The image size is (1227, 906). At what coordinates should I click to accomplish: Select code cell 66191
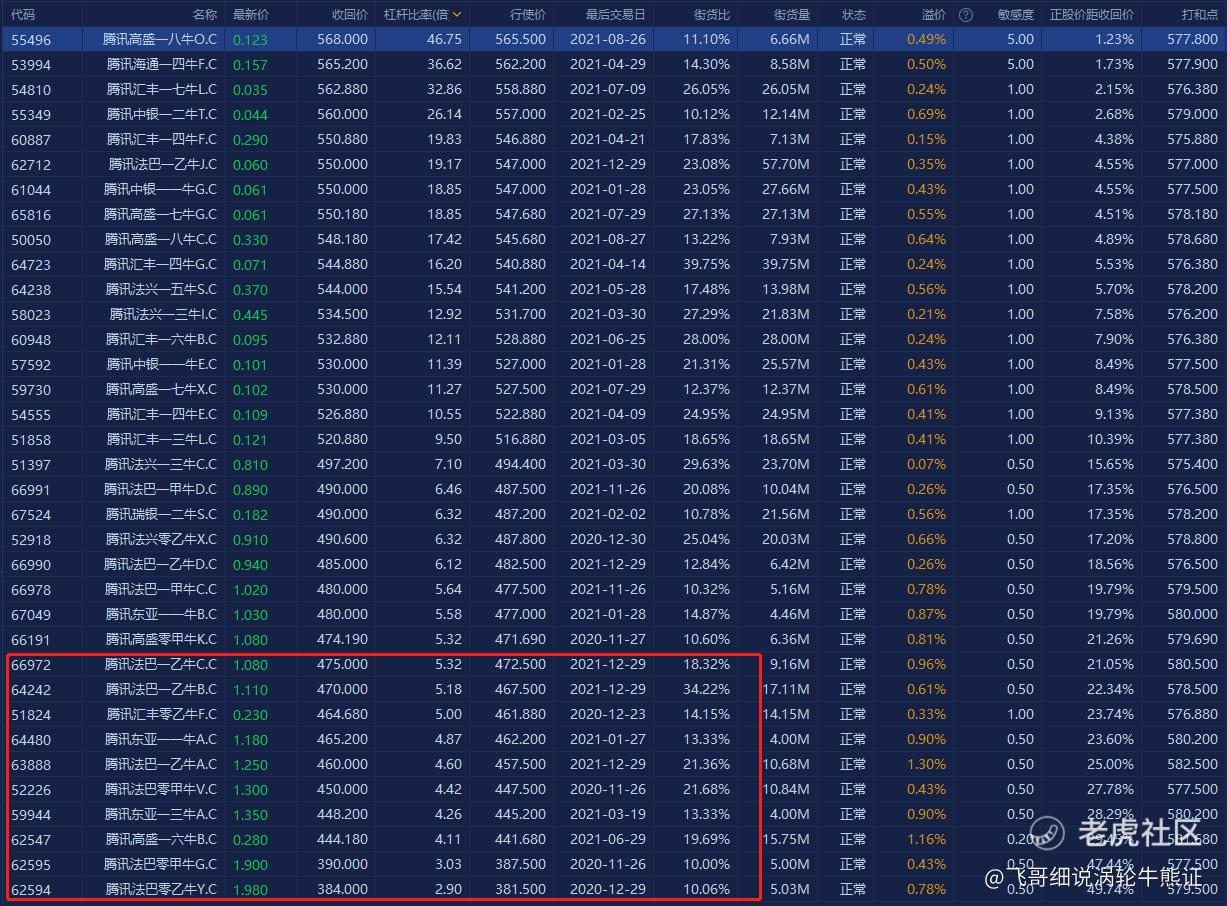pos(31,639)
